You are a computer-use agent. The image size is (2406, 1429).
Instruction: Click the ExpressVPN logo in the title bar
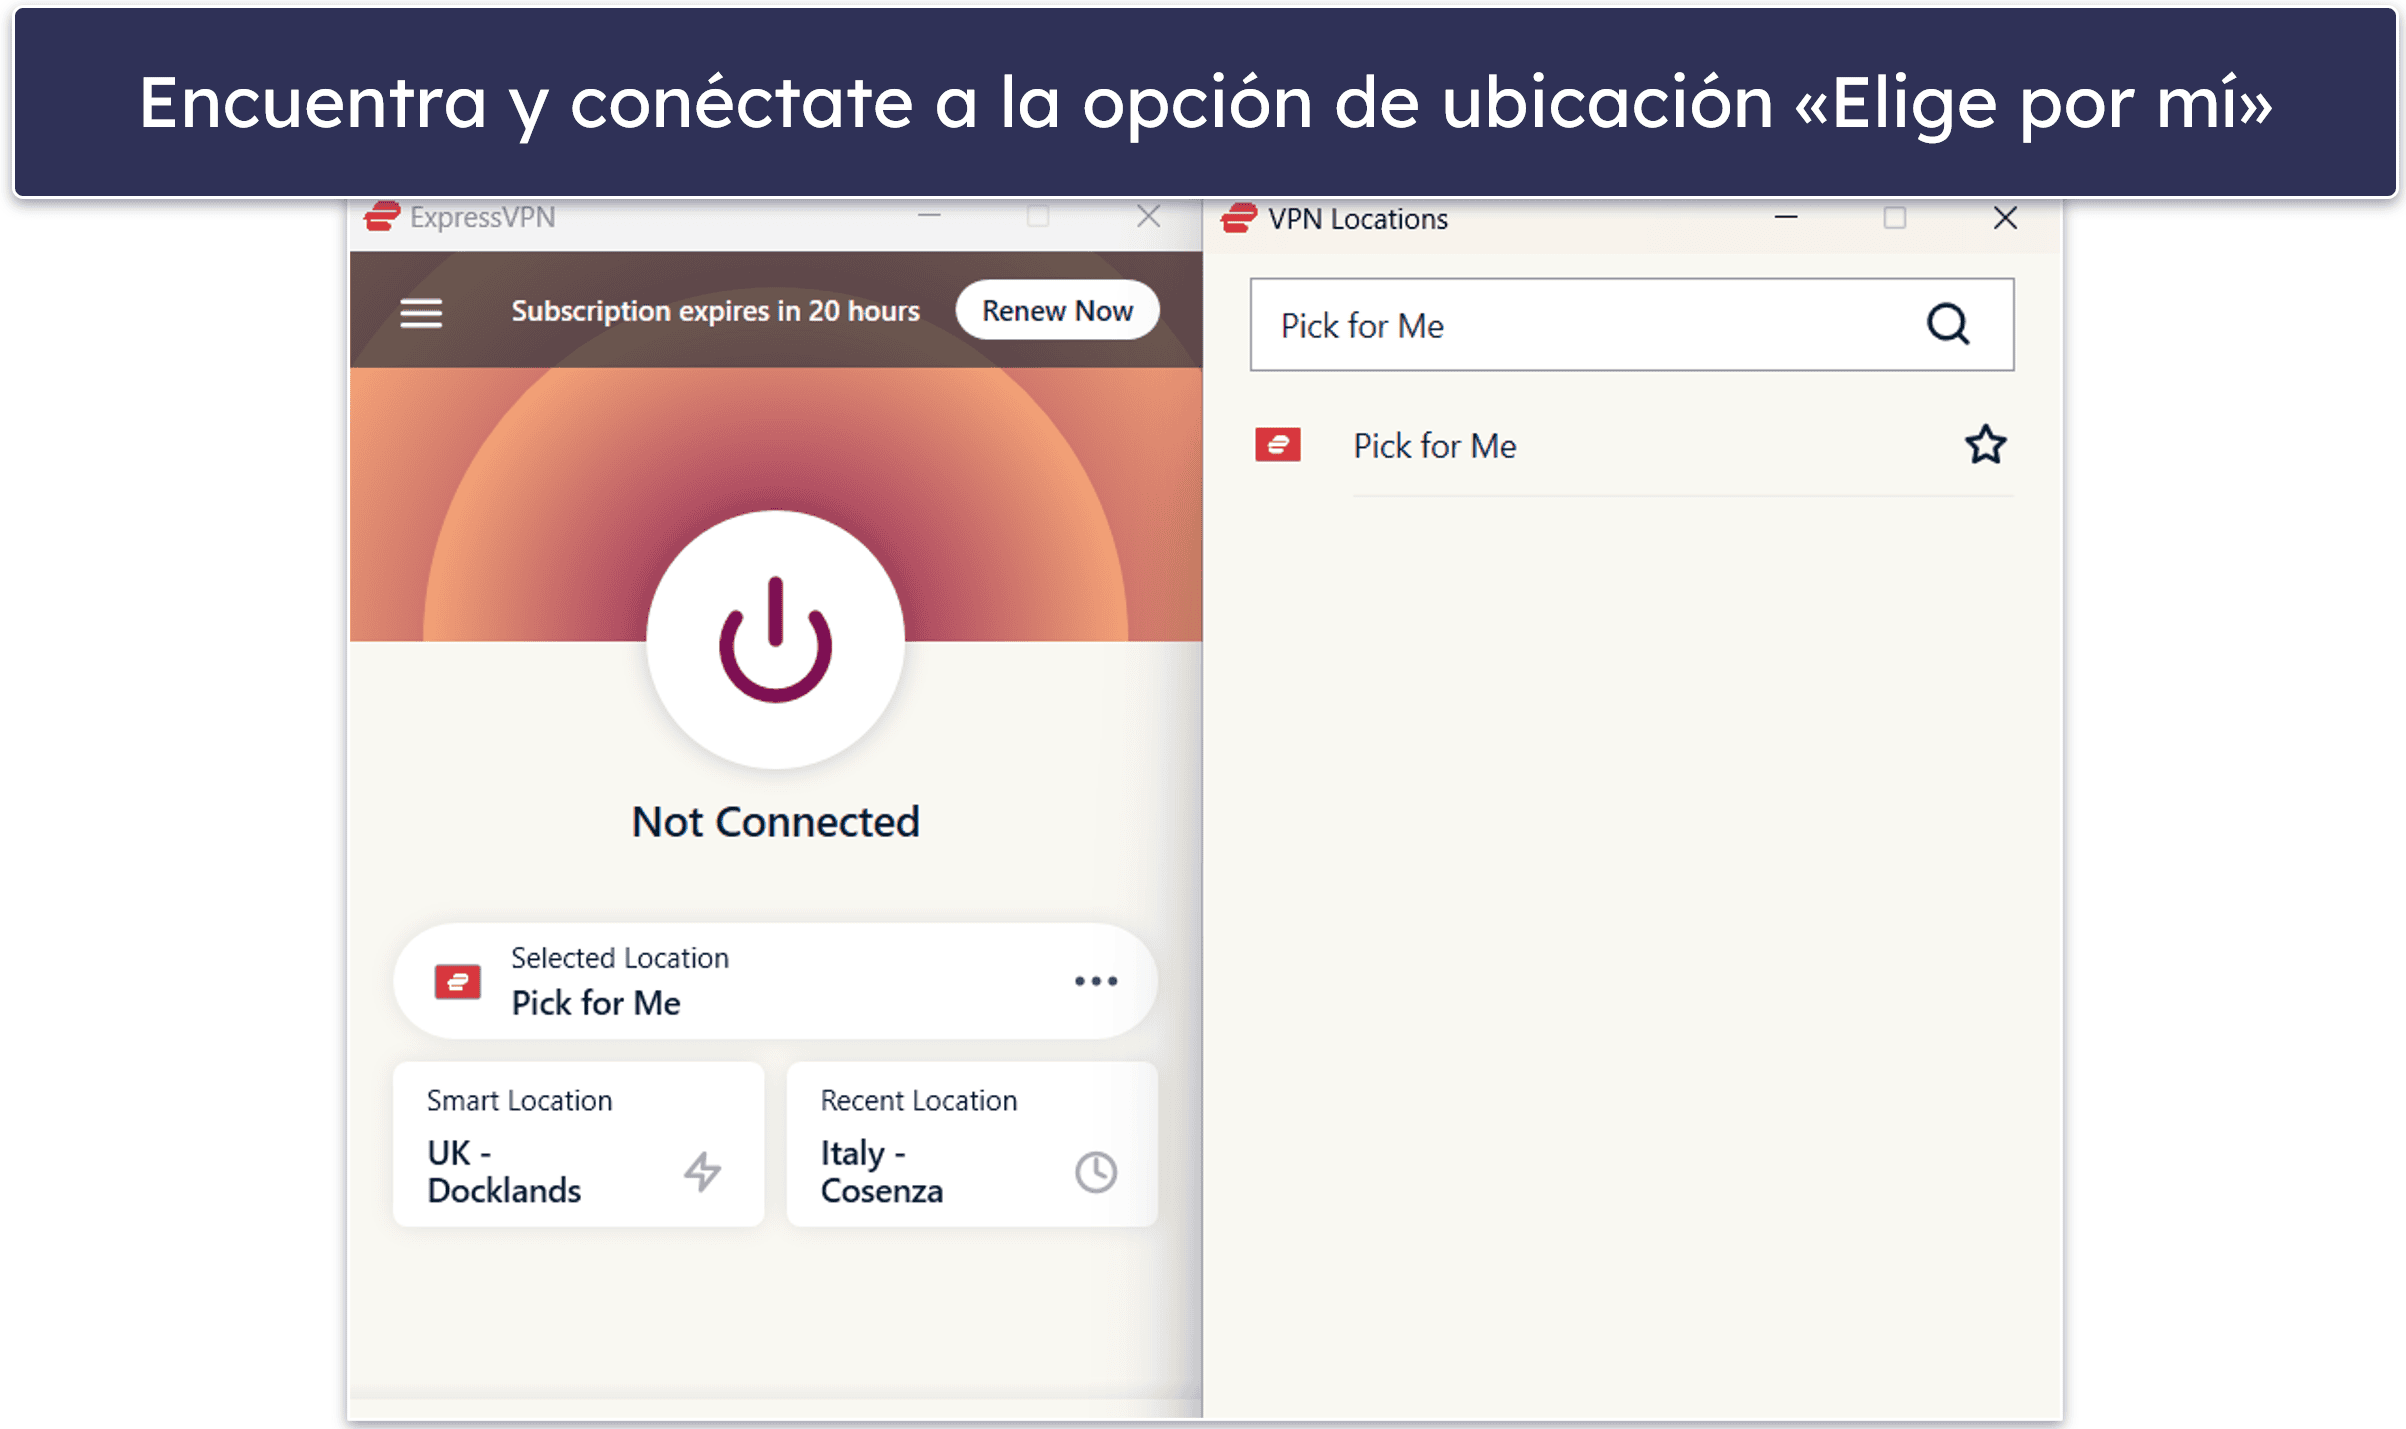point(382,216)
